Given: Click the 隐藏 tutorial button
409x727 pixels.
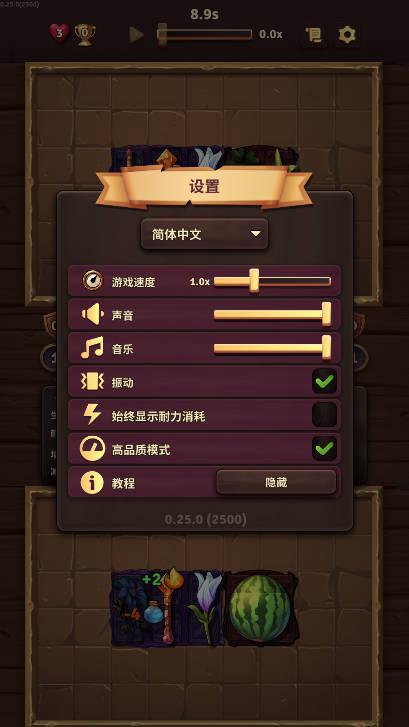Looking at the screenshot, I should point(276,482).
